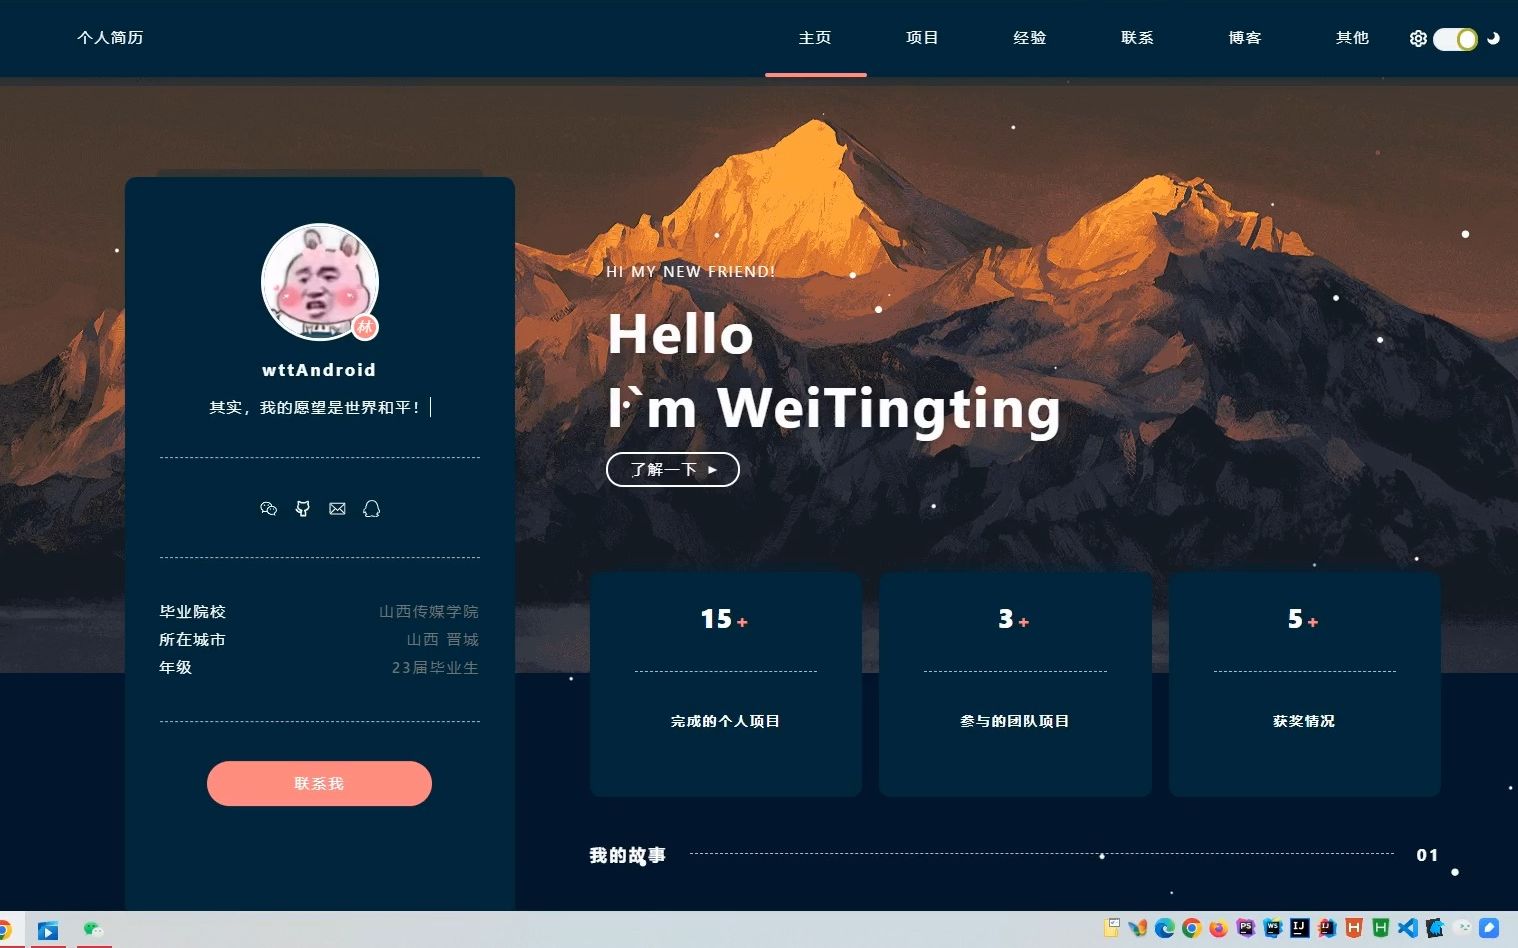The height and width of the screenshot is (948, 1518).
Task: Open the Chrome icon at right taskbar group
Action: click(1191, 928)
